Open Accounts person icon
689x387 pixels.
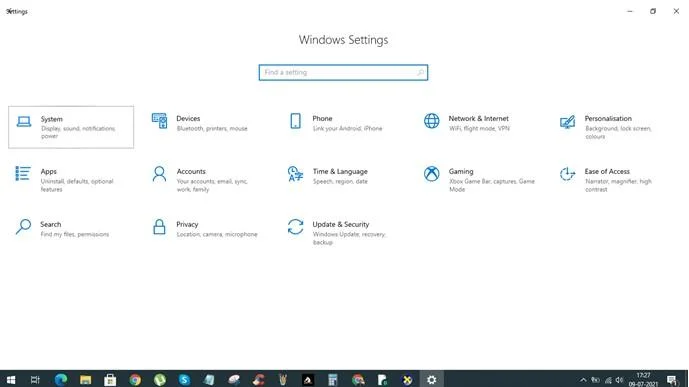[160, 174]
